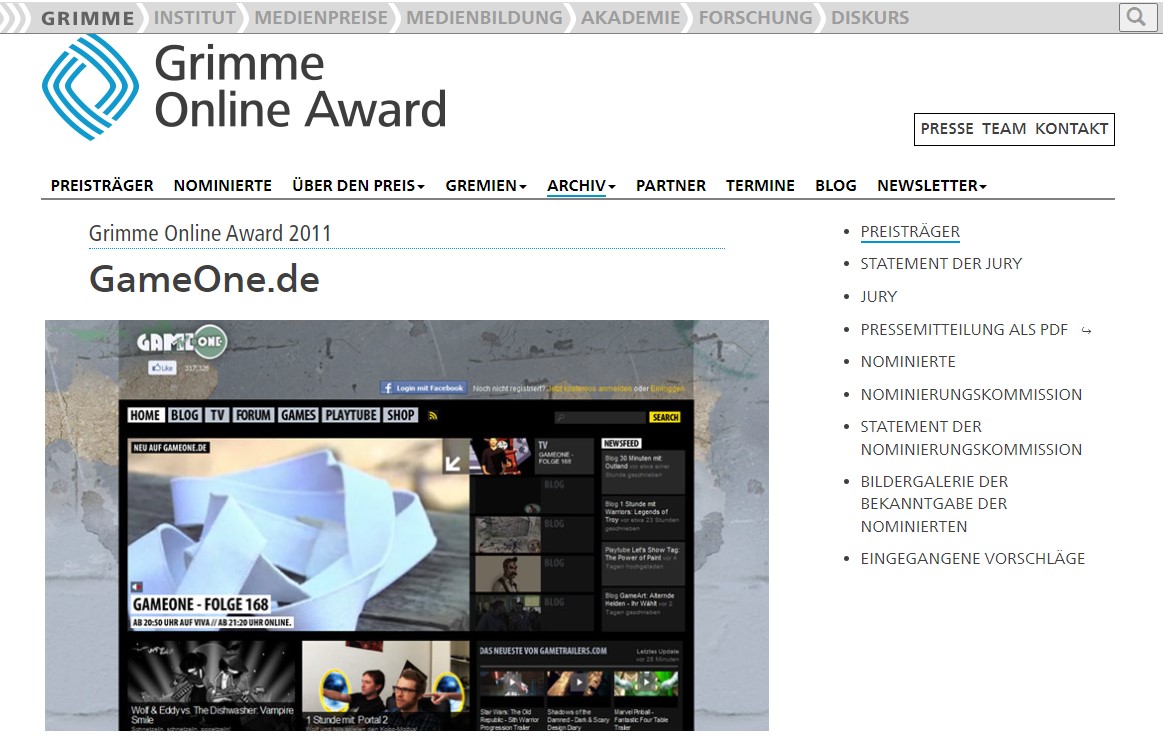
Task: Go to MEDIENPREISE in top bar
Action: pyautogui.click(x=321, y=18)
